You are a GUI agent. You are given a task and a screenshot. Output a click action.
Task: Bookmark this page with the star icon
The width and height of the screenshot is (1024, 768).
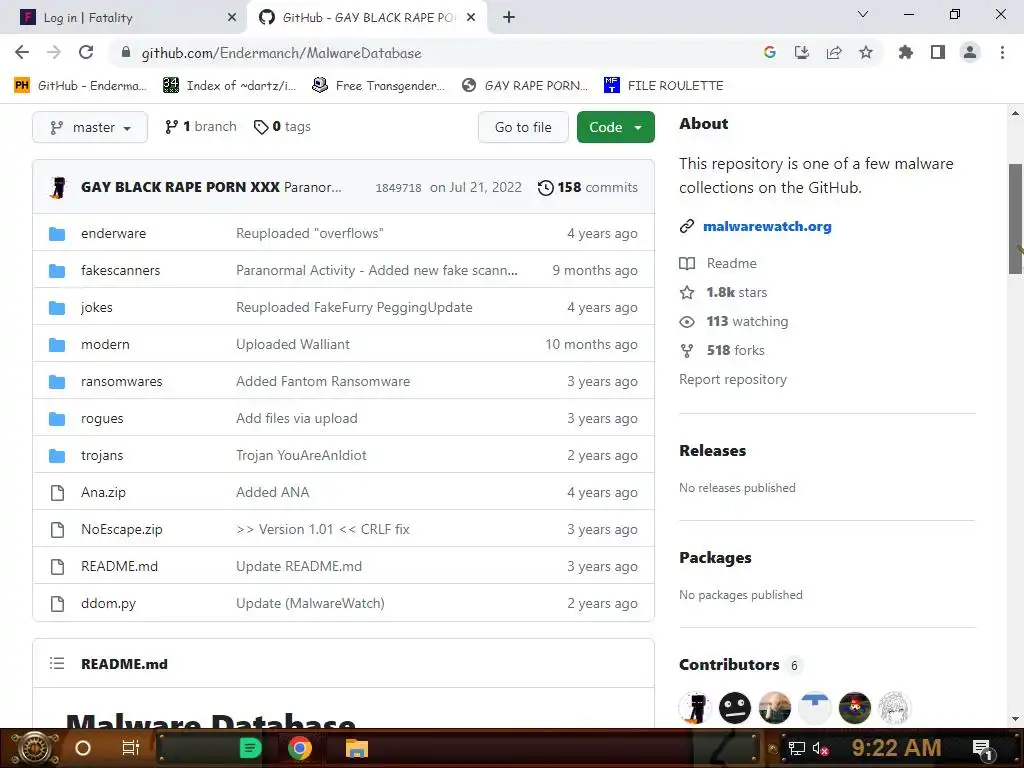click(866, 52)
